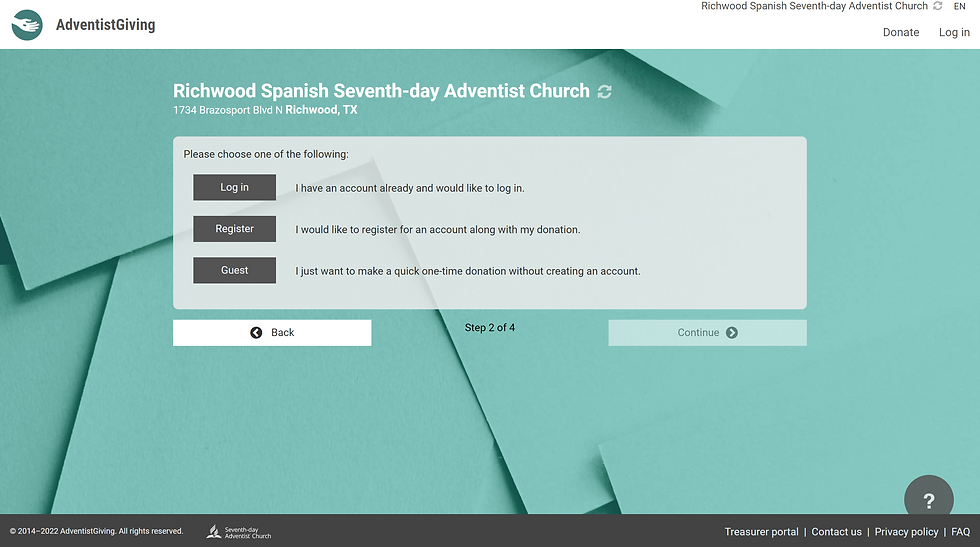View the Privacy policy link
980x547 pixels.
click(x=906, y=532)
